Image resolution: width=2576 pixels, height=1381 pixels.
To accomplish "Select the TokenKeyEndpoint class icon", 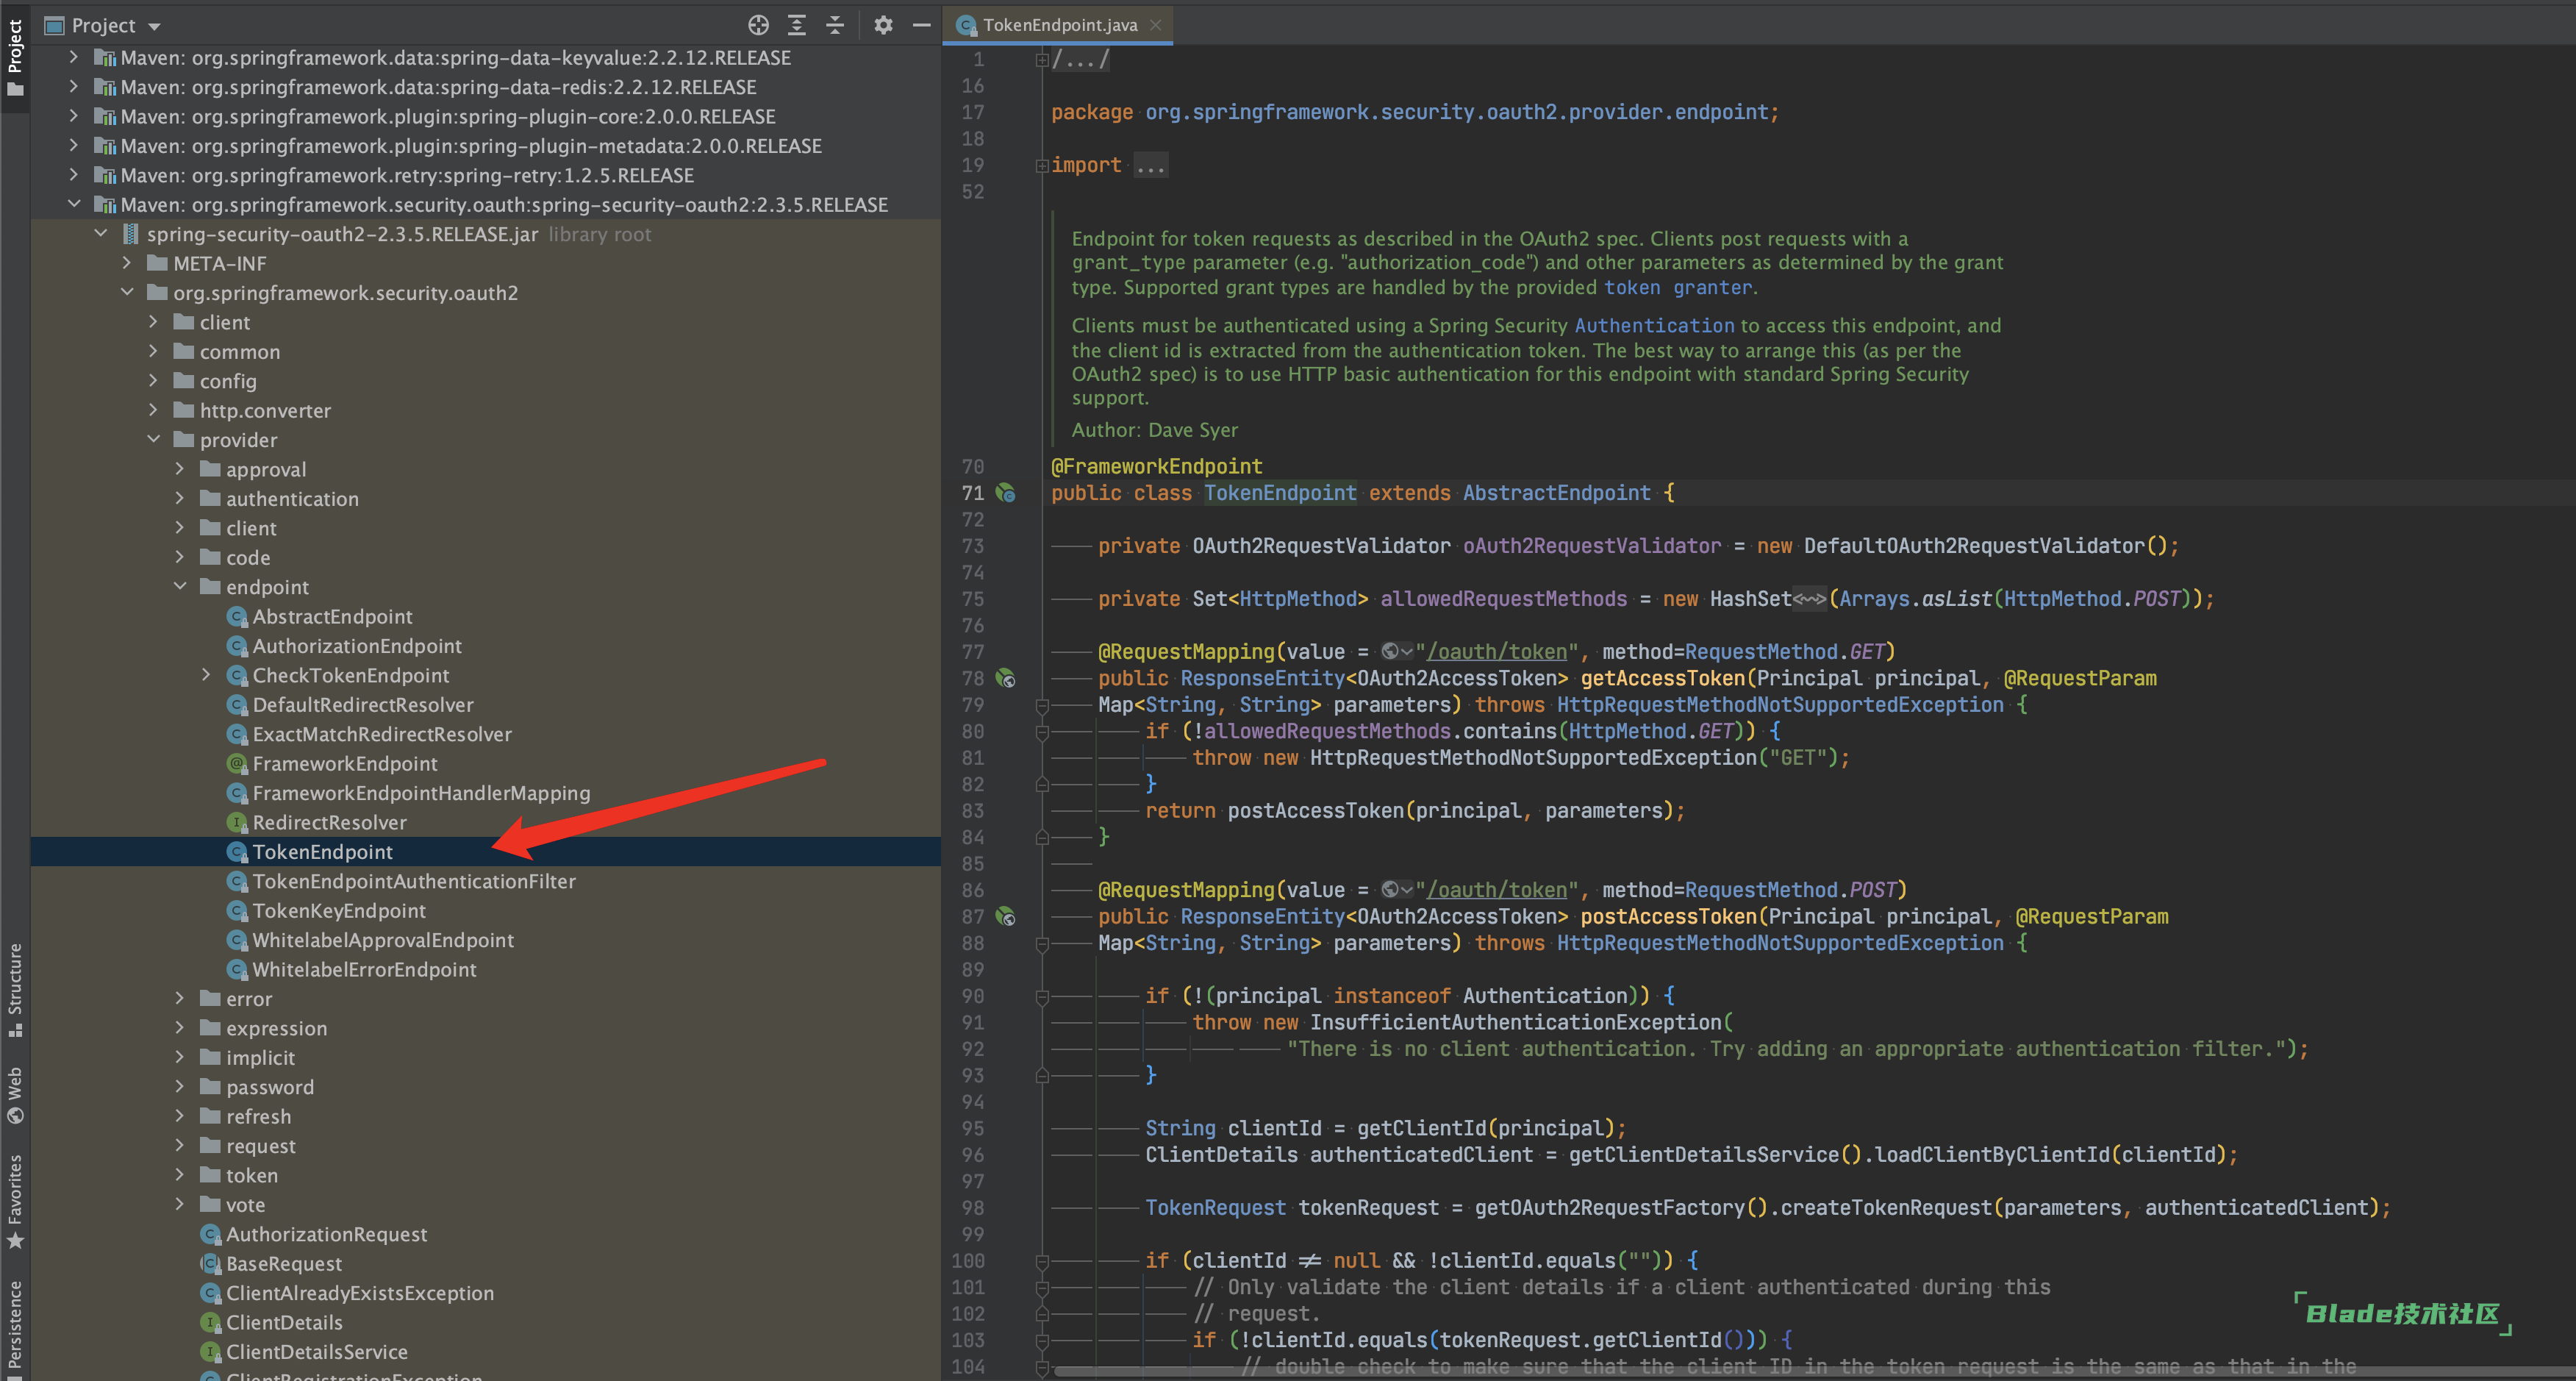I will tap(237, 910).
